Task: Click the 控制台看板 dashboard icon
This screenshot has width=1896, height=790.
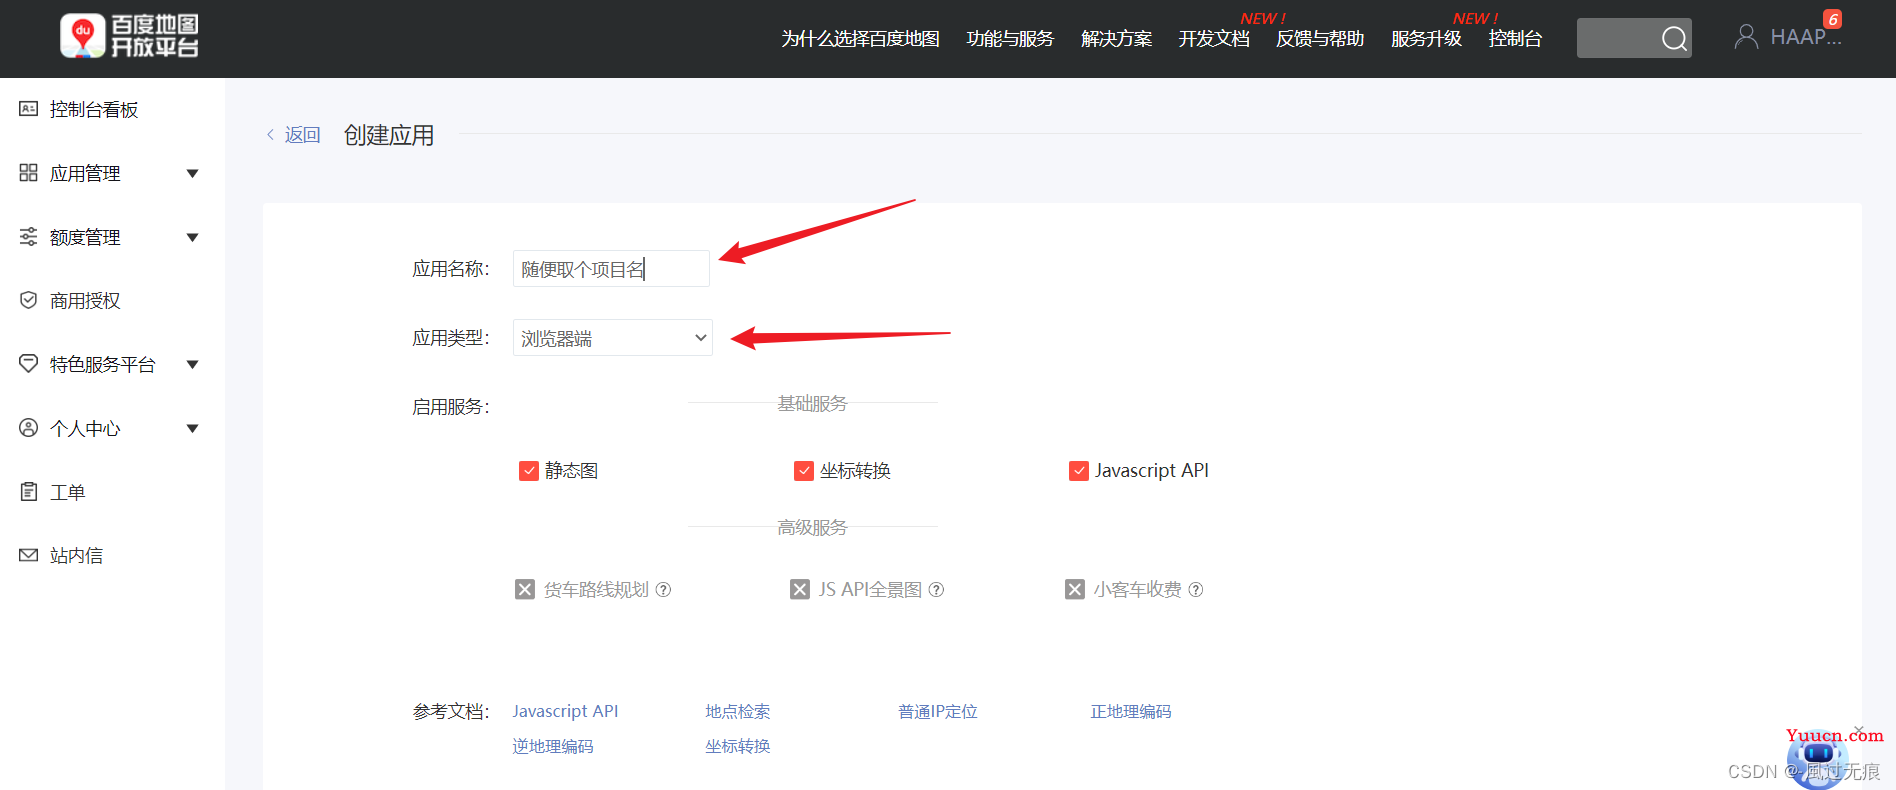Action: (29, 109)
